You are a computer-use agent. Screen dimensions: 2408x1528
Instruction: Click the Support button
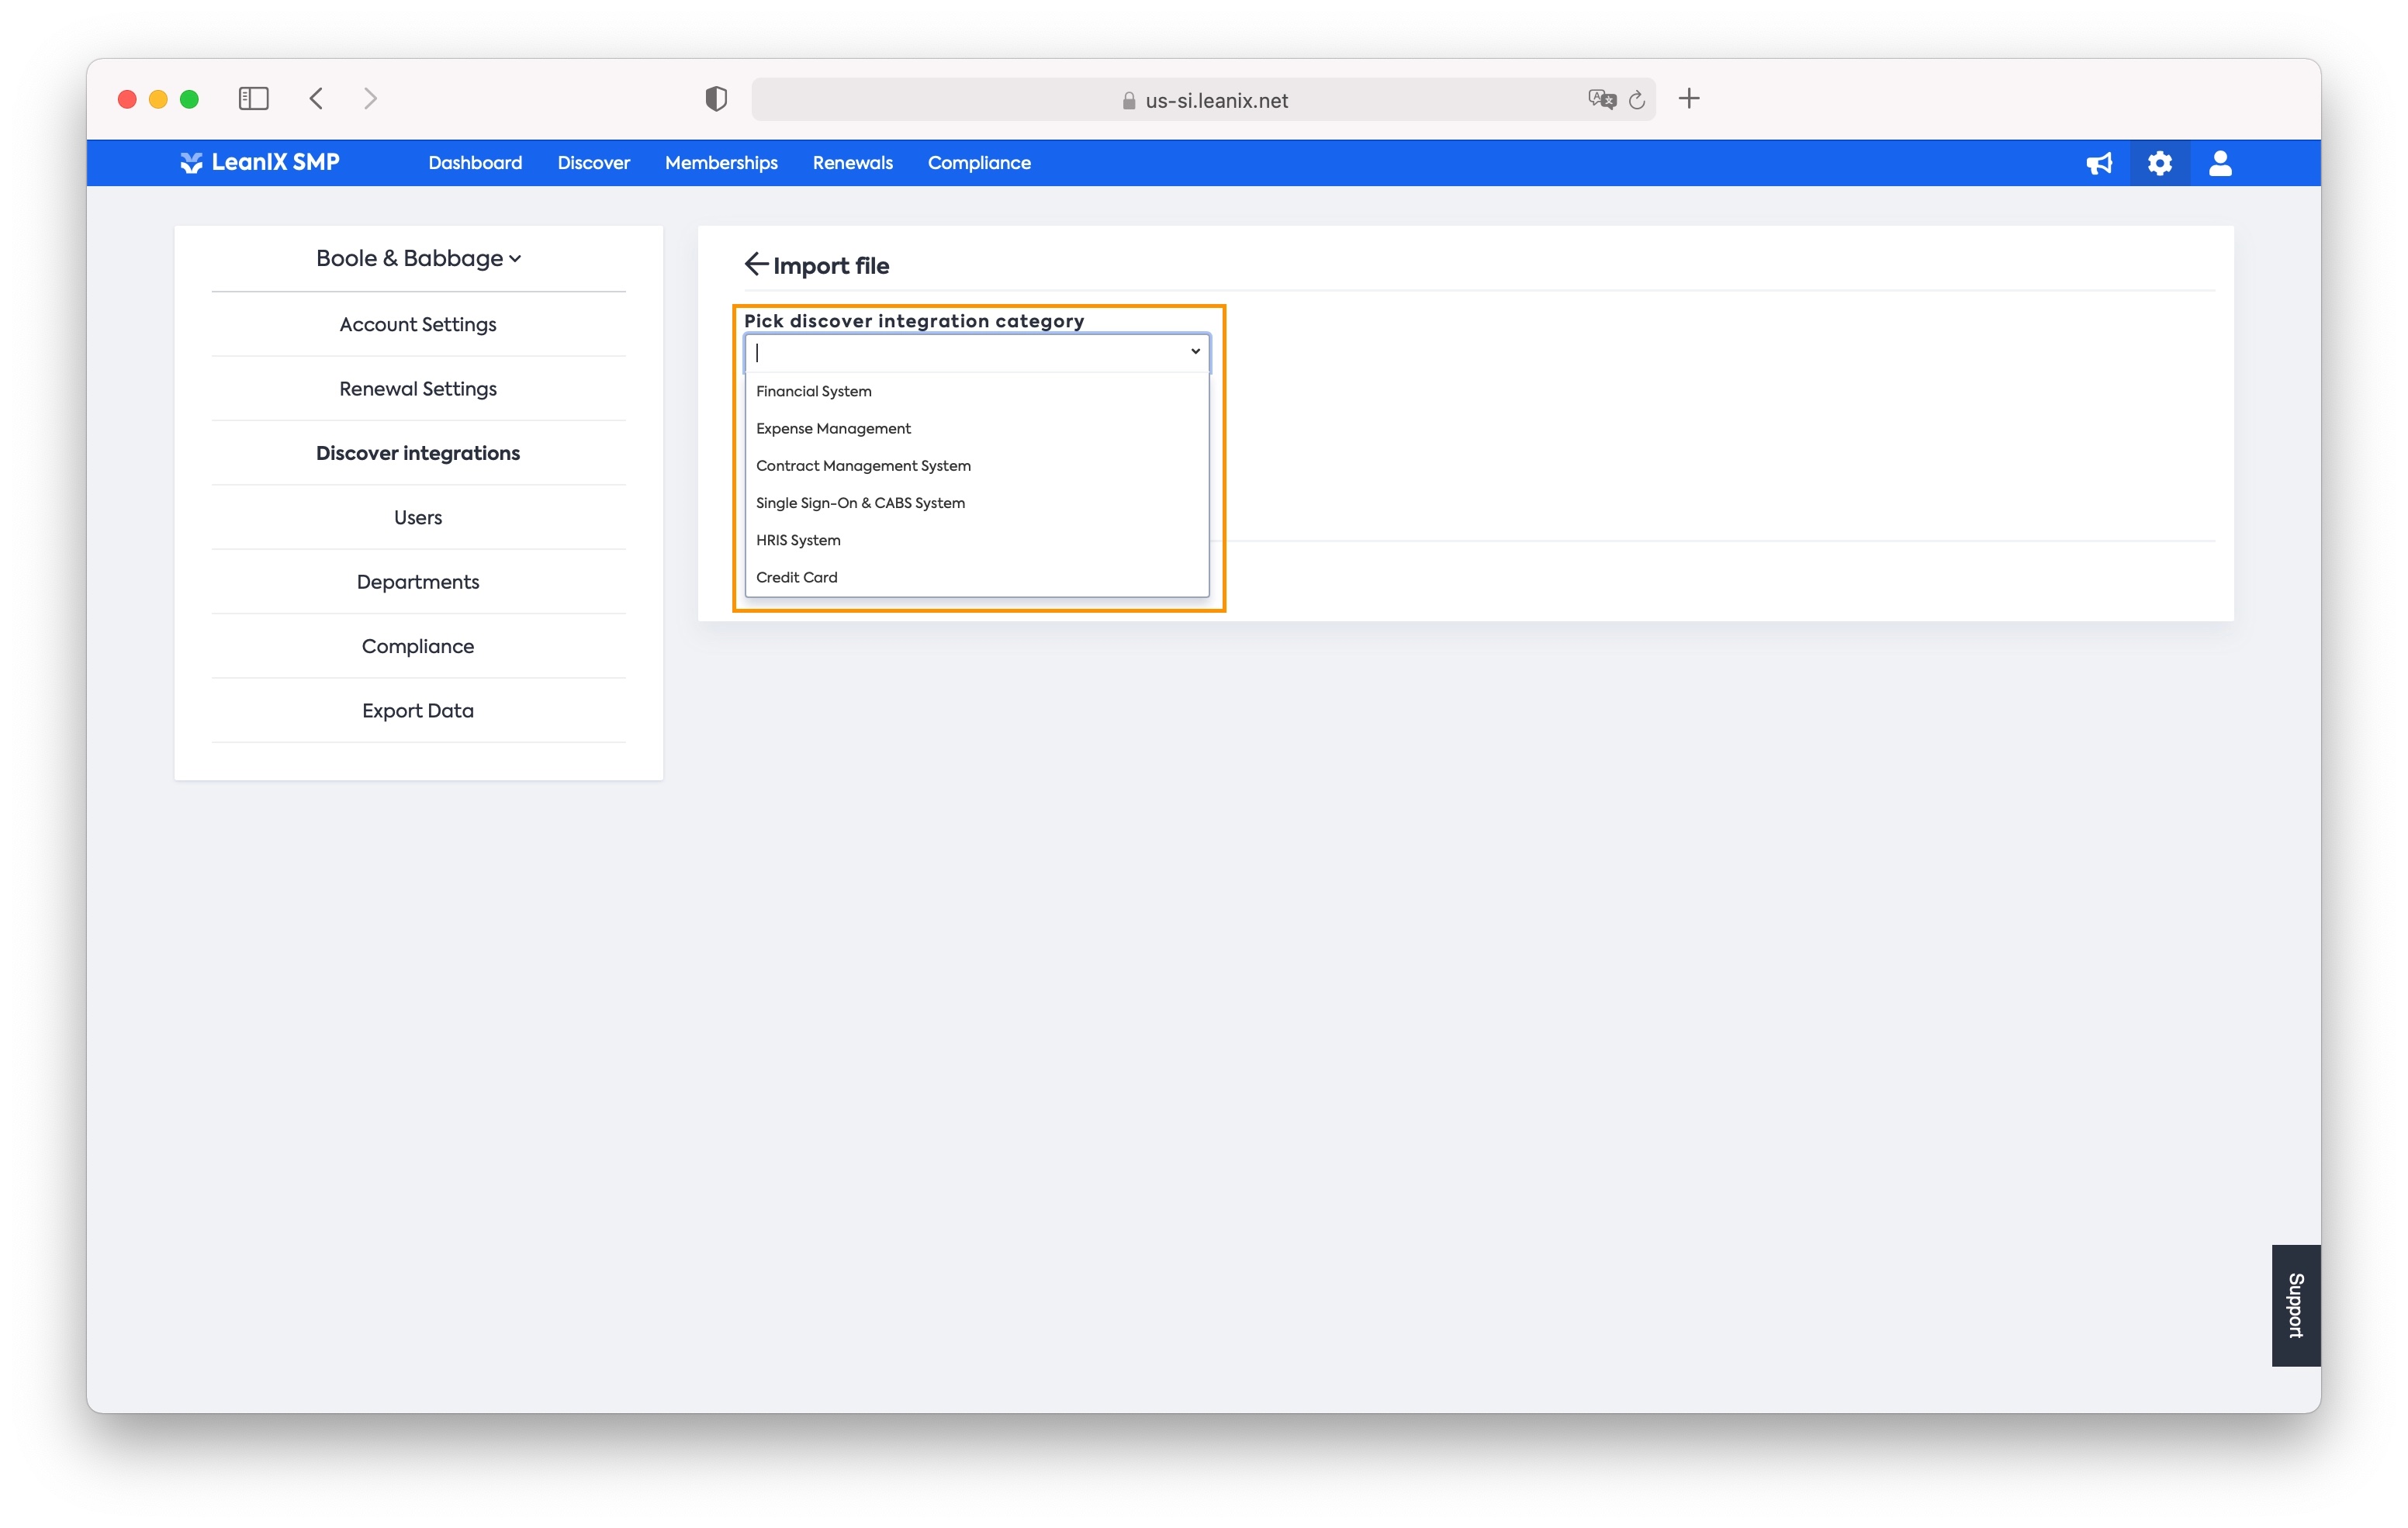(x=2295, y=1304)
